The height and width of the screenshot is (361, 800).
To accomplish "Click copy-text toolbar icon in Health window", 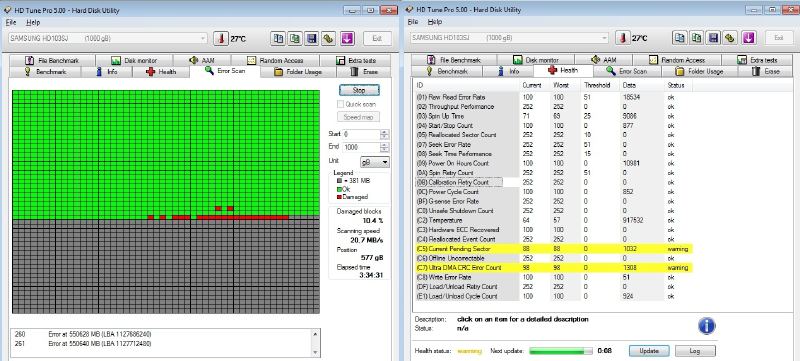I will 679,38.
